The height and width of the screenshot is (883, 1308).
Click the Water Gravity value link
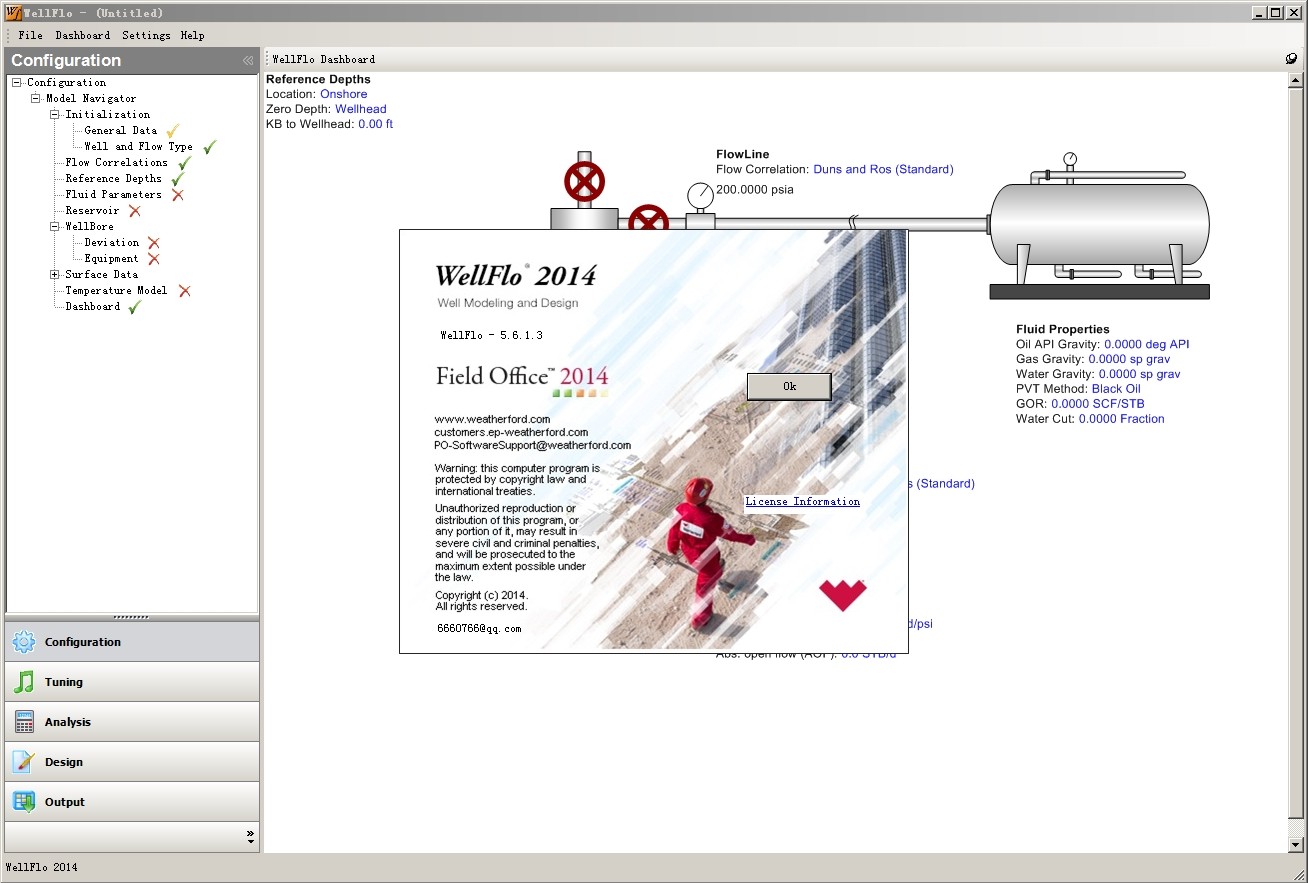(1139, 374)
